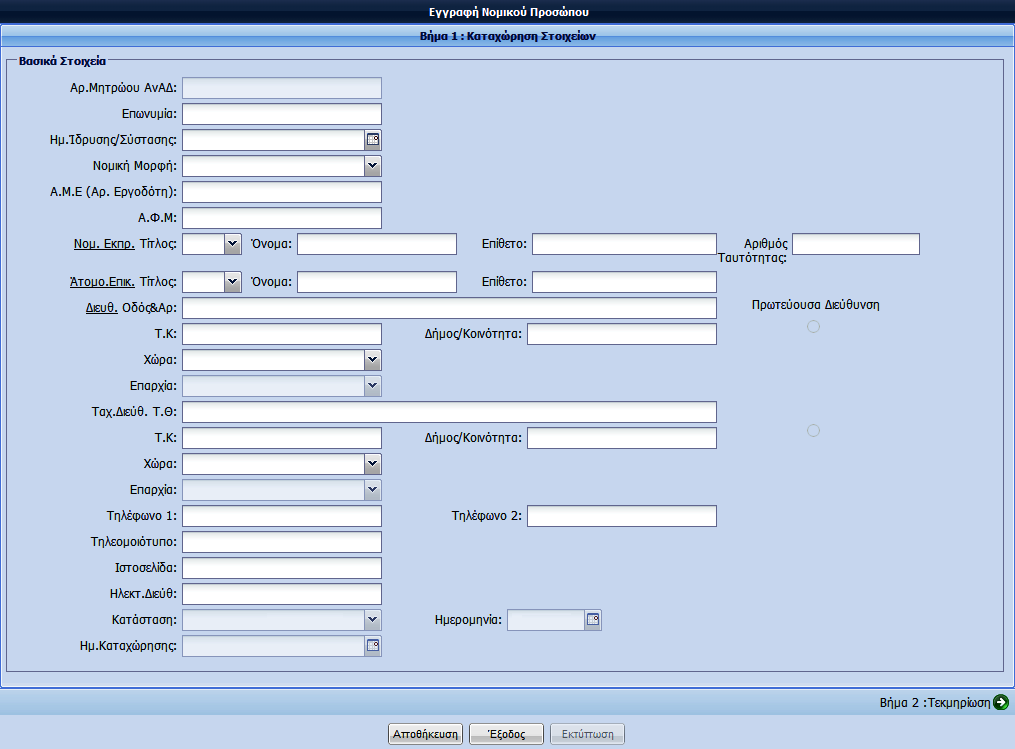Open Τίτλος dropdown for Άτομο.Επικ.
1015x749 pixels.
tap(233, 282)
